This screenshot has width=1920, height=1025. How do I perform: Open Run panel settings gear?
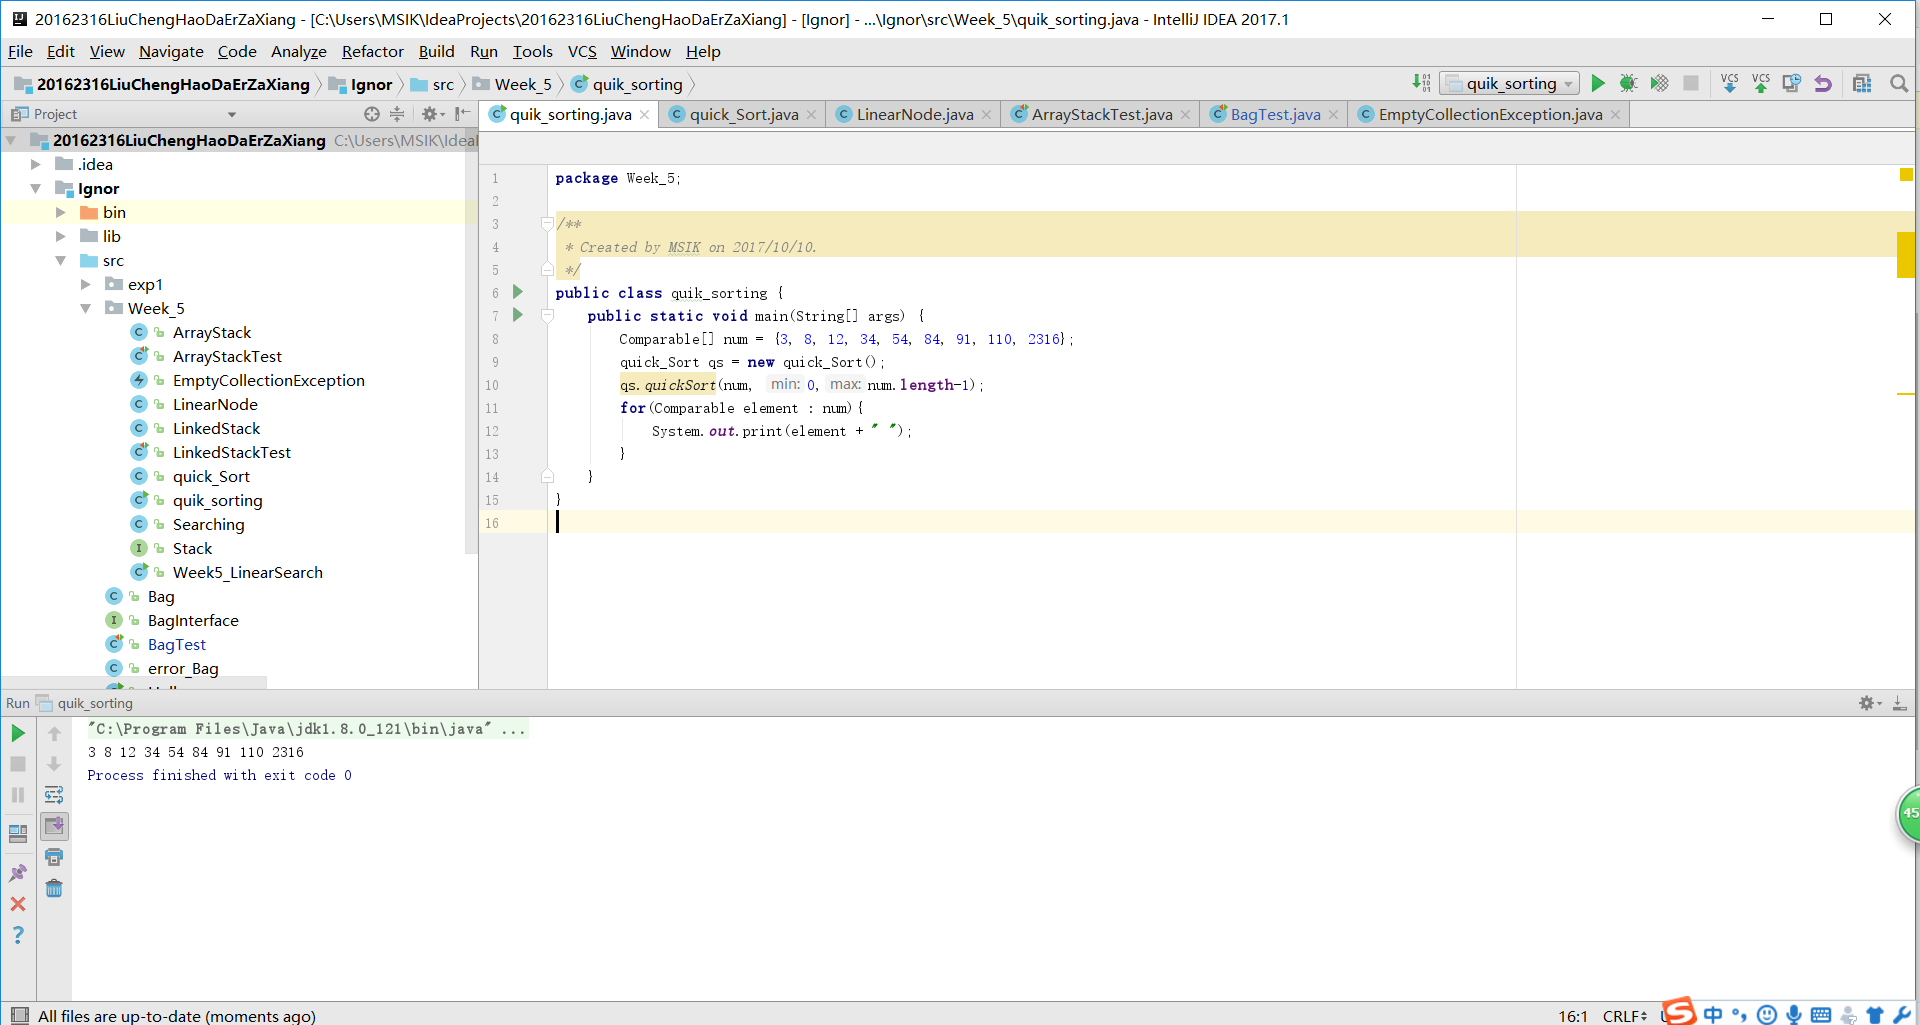pos(1868,703)
